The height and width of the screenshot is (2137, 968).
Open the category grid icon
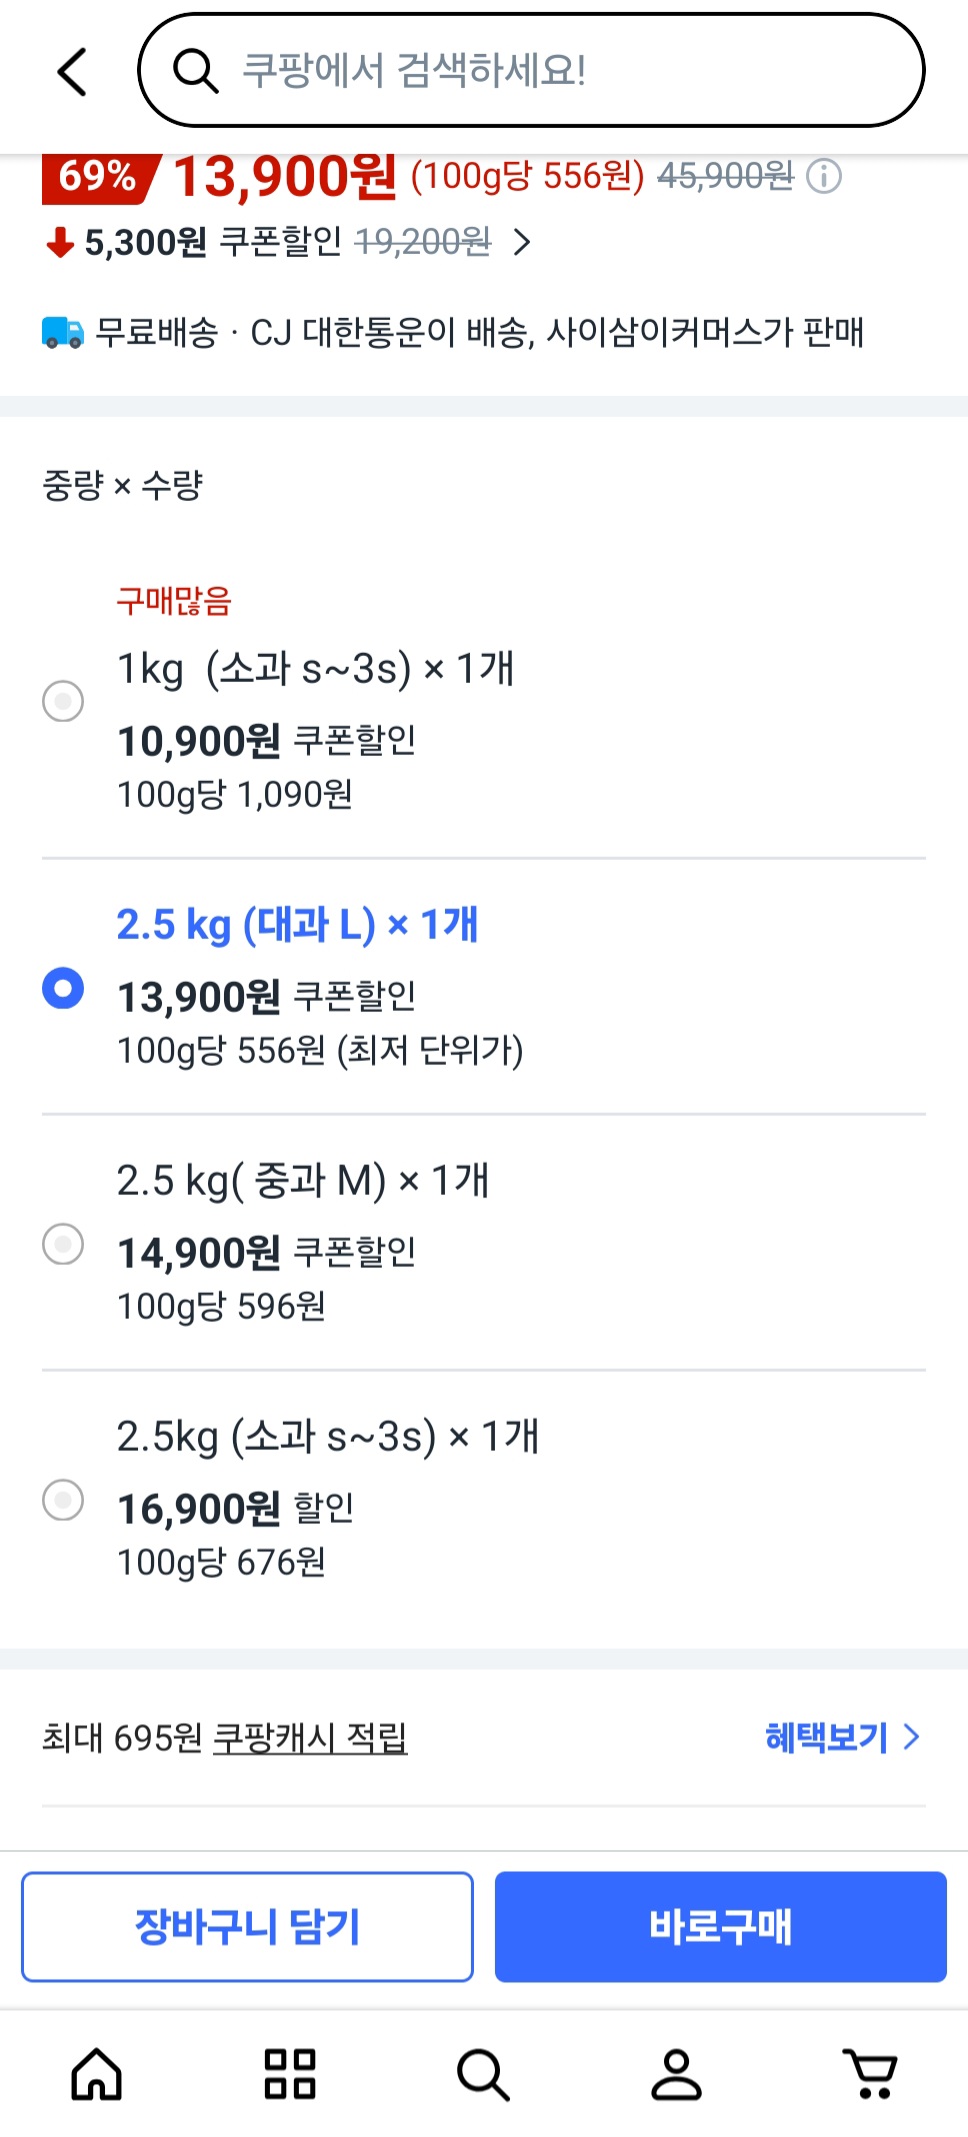point(290,2074)
